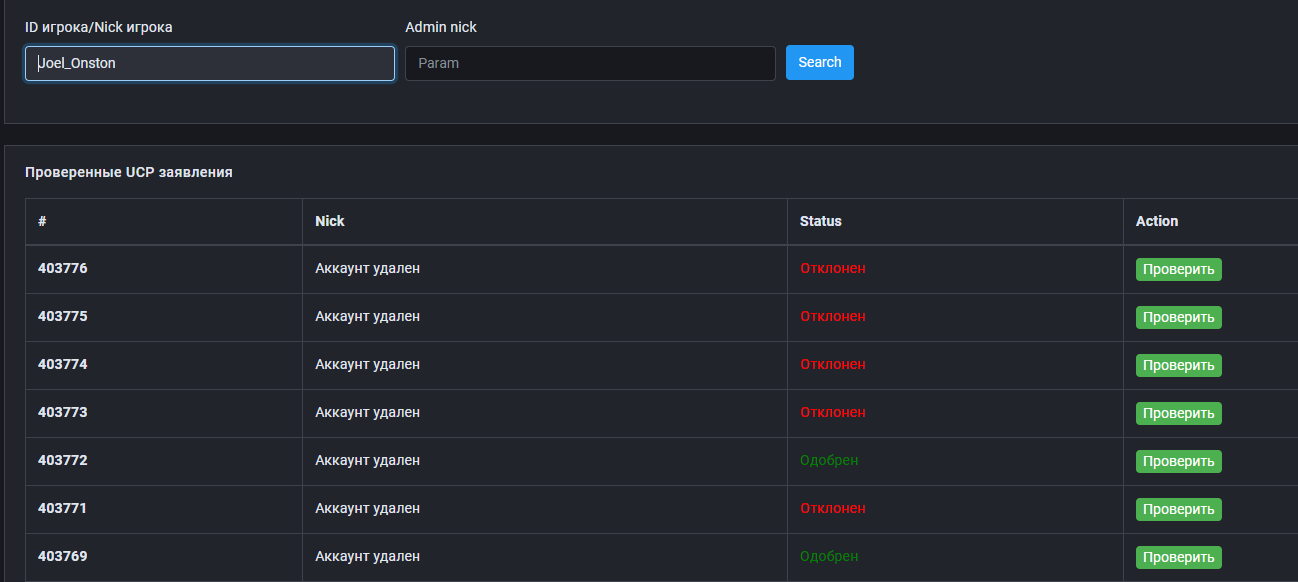1298x582 pixels.
Task: Click the 'ID игрока/Nick игрока' label
Action: pos(98,27)
